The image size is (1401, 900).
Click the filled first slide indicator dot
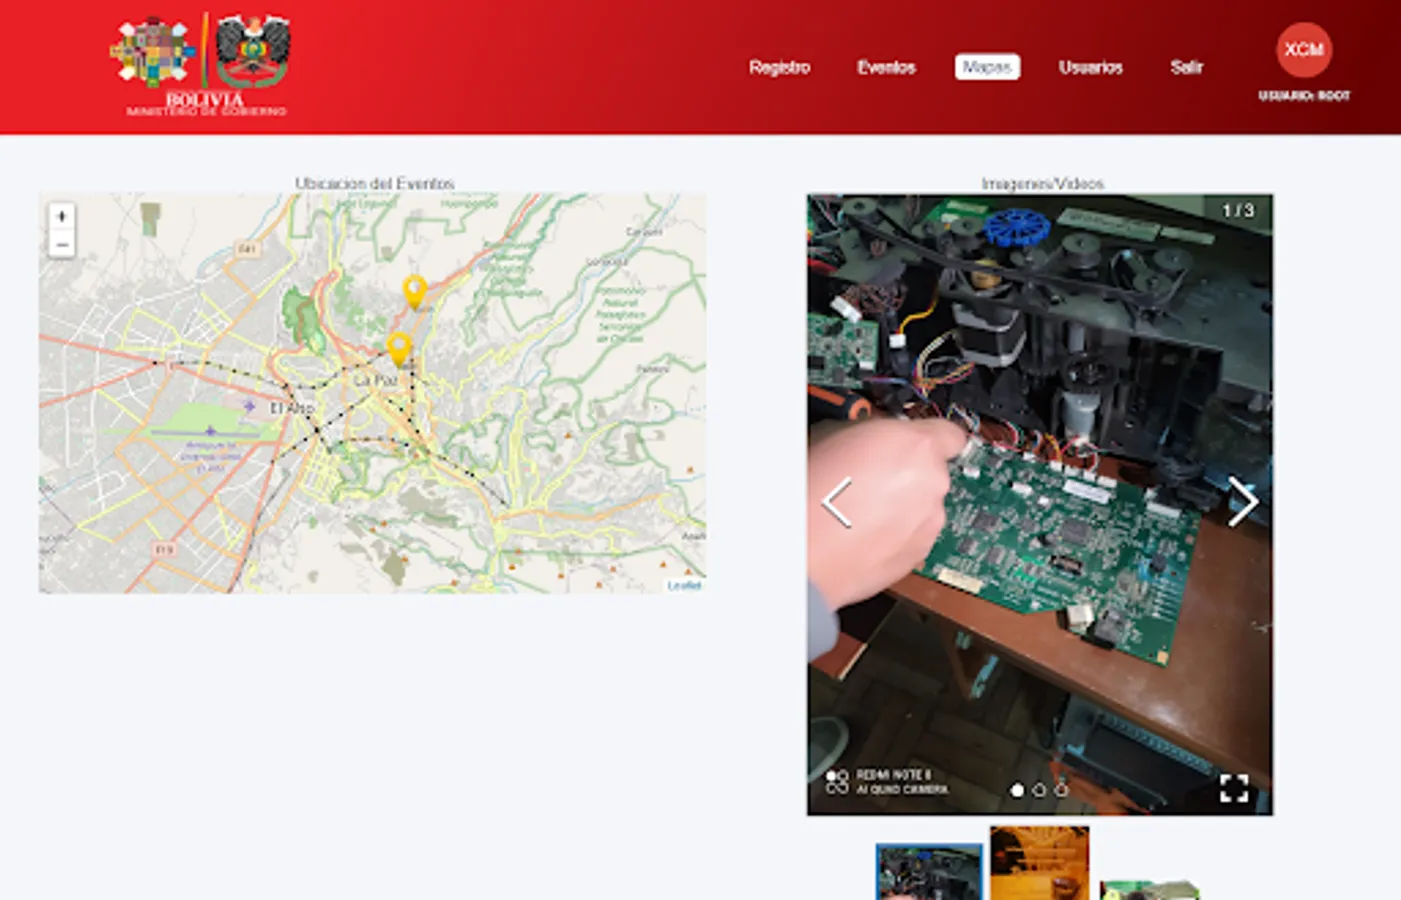coord(1018,788)
